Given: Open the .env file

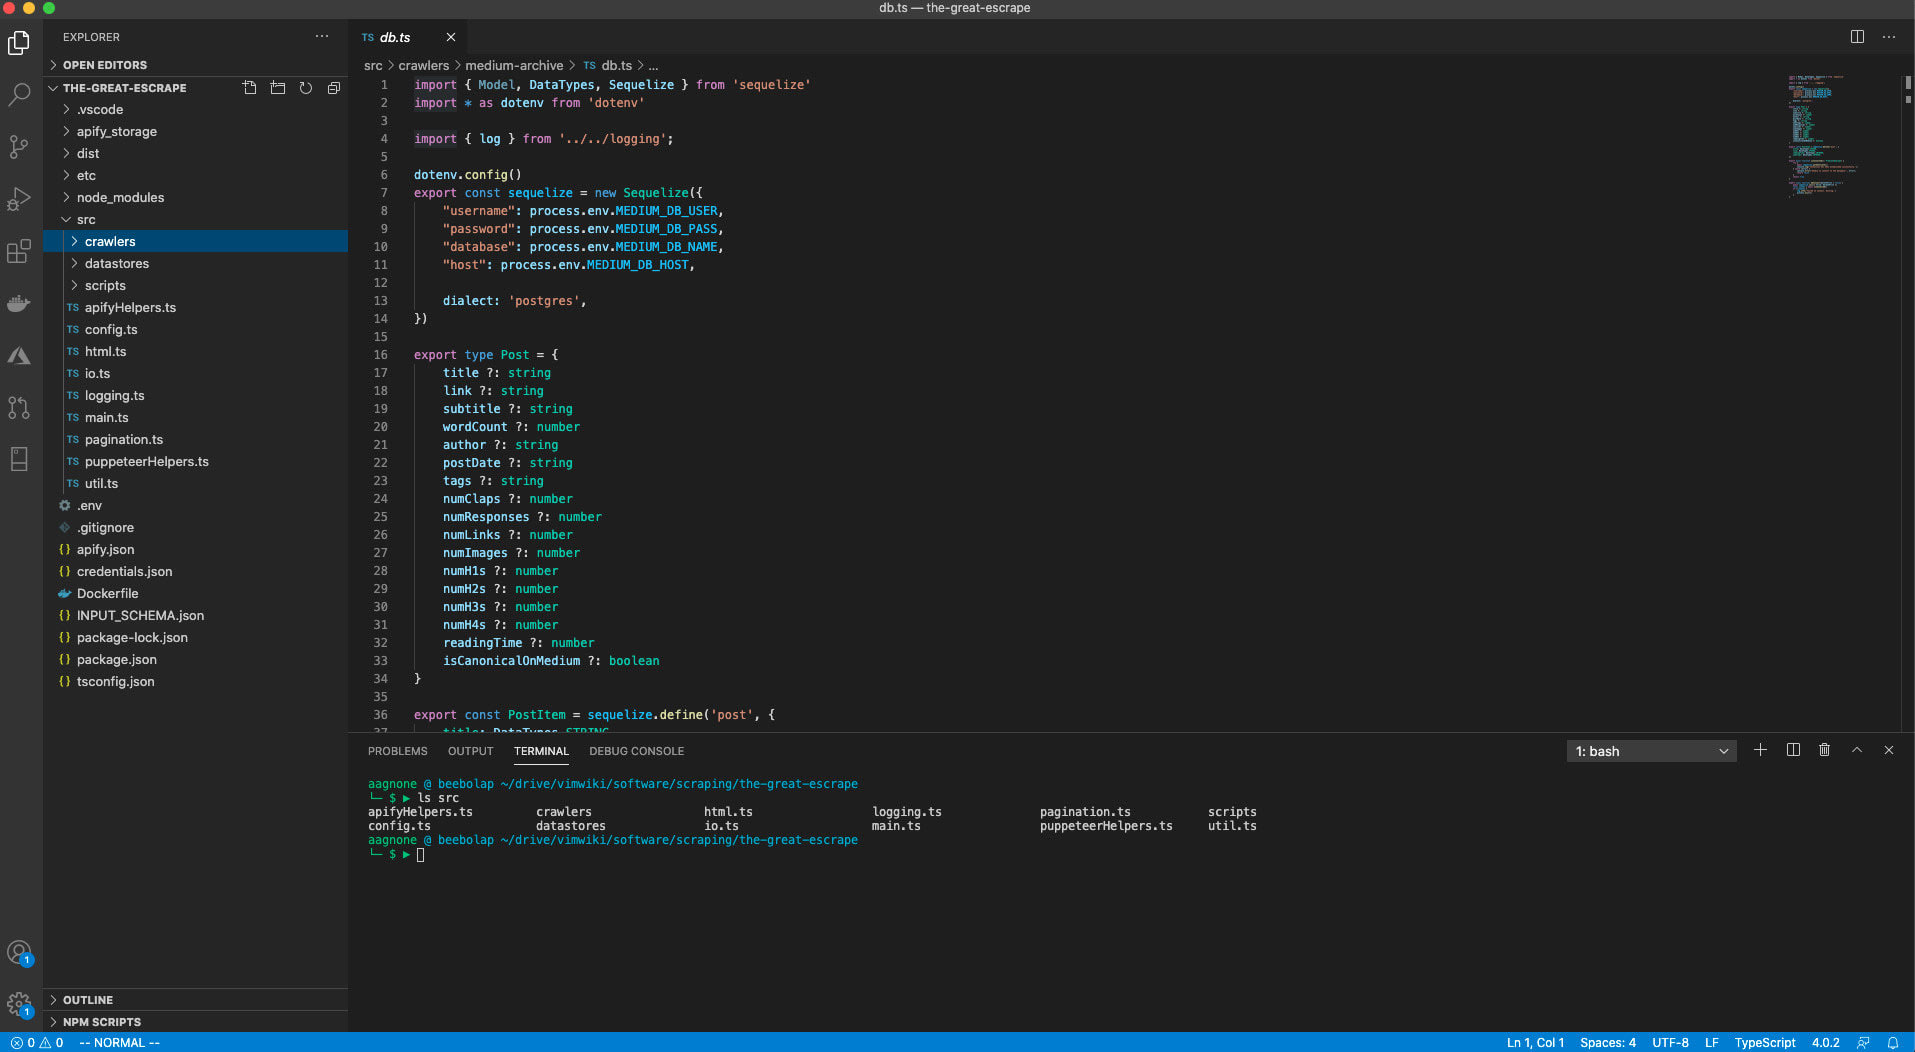Looking at the screenshot, I should (x=196, y=506).
